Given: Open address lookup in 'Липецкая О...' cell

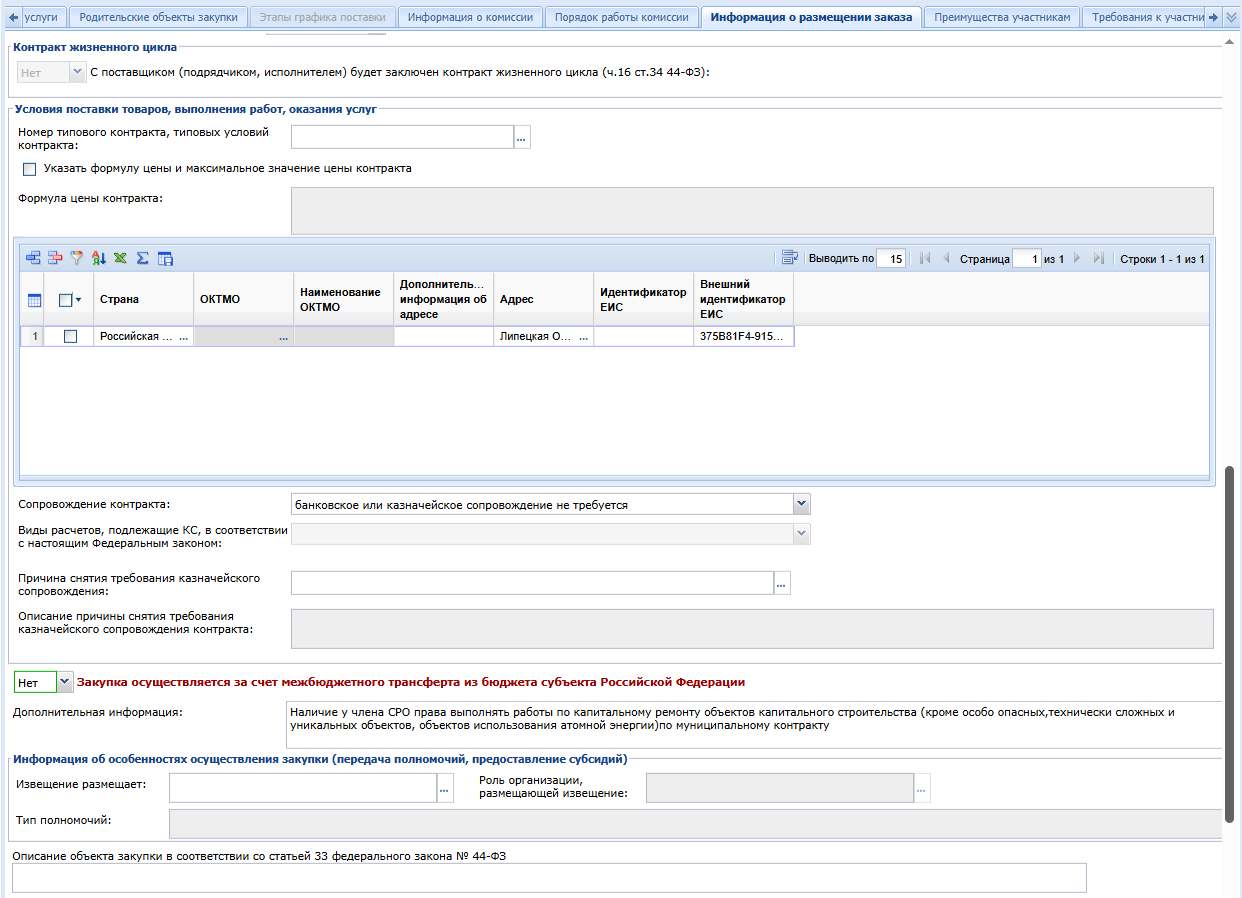Looking at the screenshot, I should [x=583, y=337].
